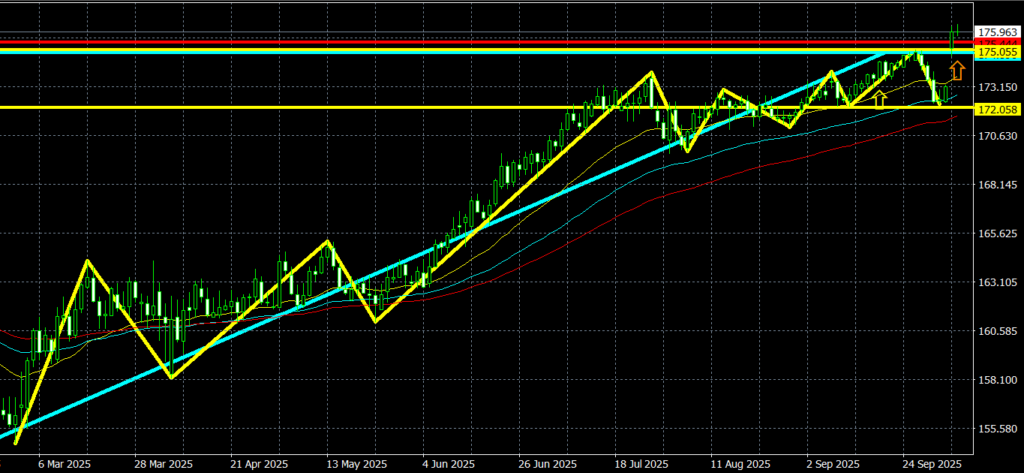
Task: Select the yellow up arrow above the 172.058 line
Action: click(x=880, y=98)
